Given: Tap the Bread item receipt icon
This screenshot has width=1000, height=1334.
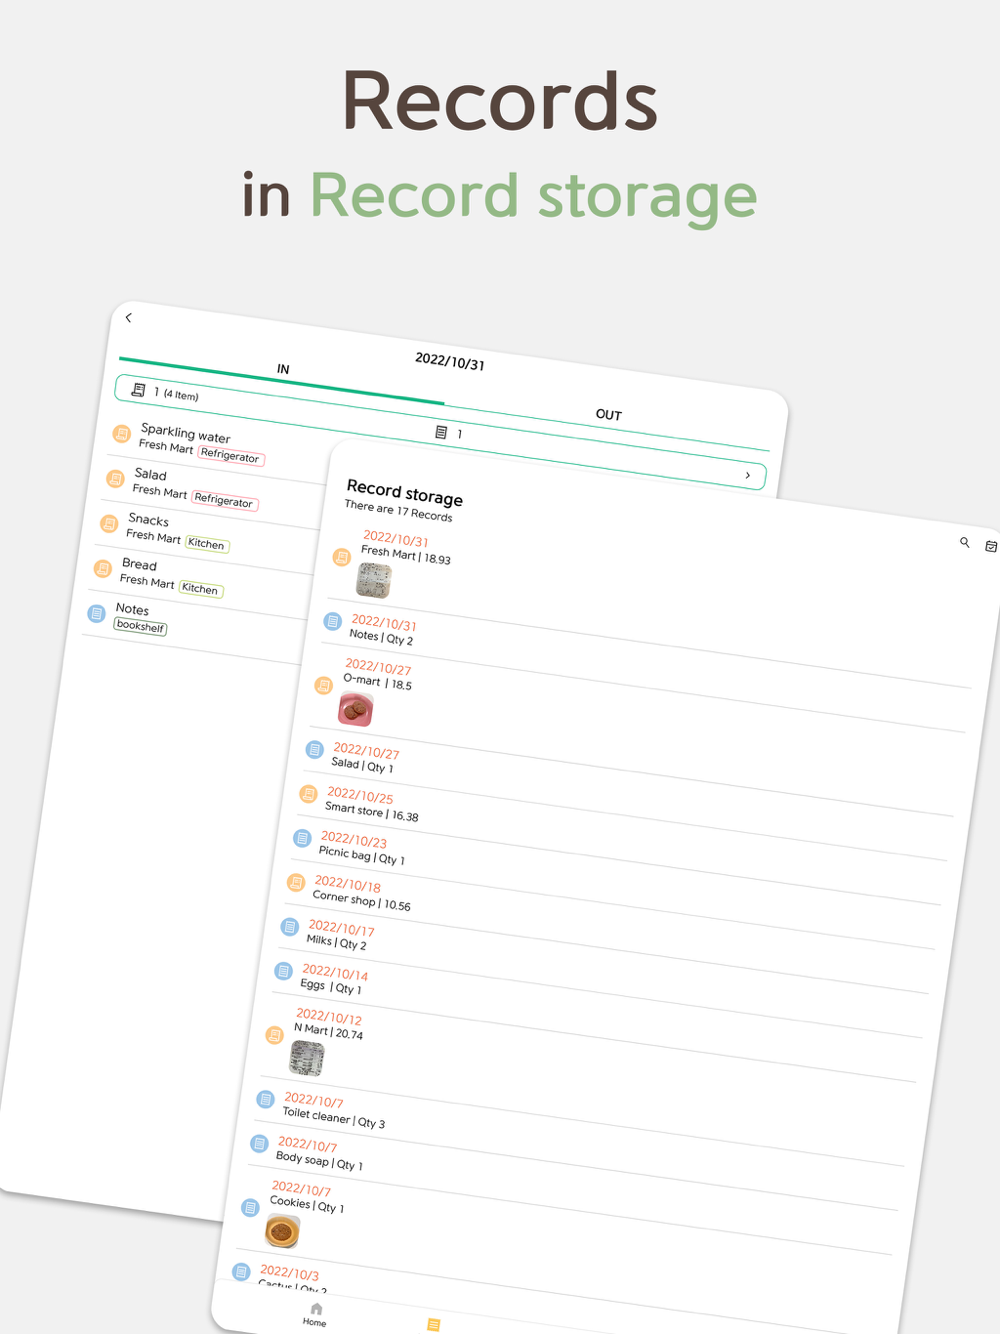Looking at the screenshot, I should [x=103, y=568].
